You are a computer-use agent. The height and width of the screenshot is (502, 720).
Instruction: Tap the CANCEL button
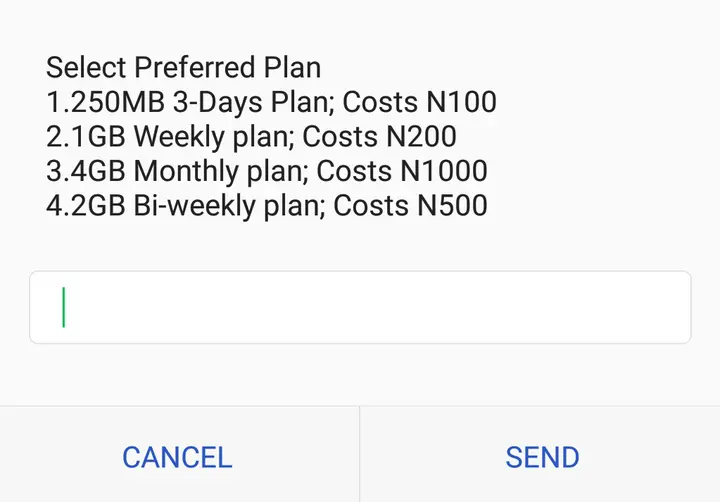(177, 457)
